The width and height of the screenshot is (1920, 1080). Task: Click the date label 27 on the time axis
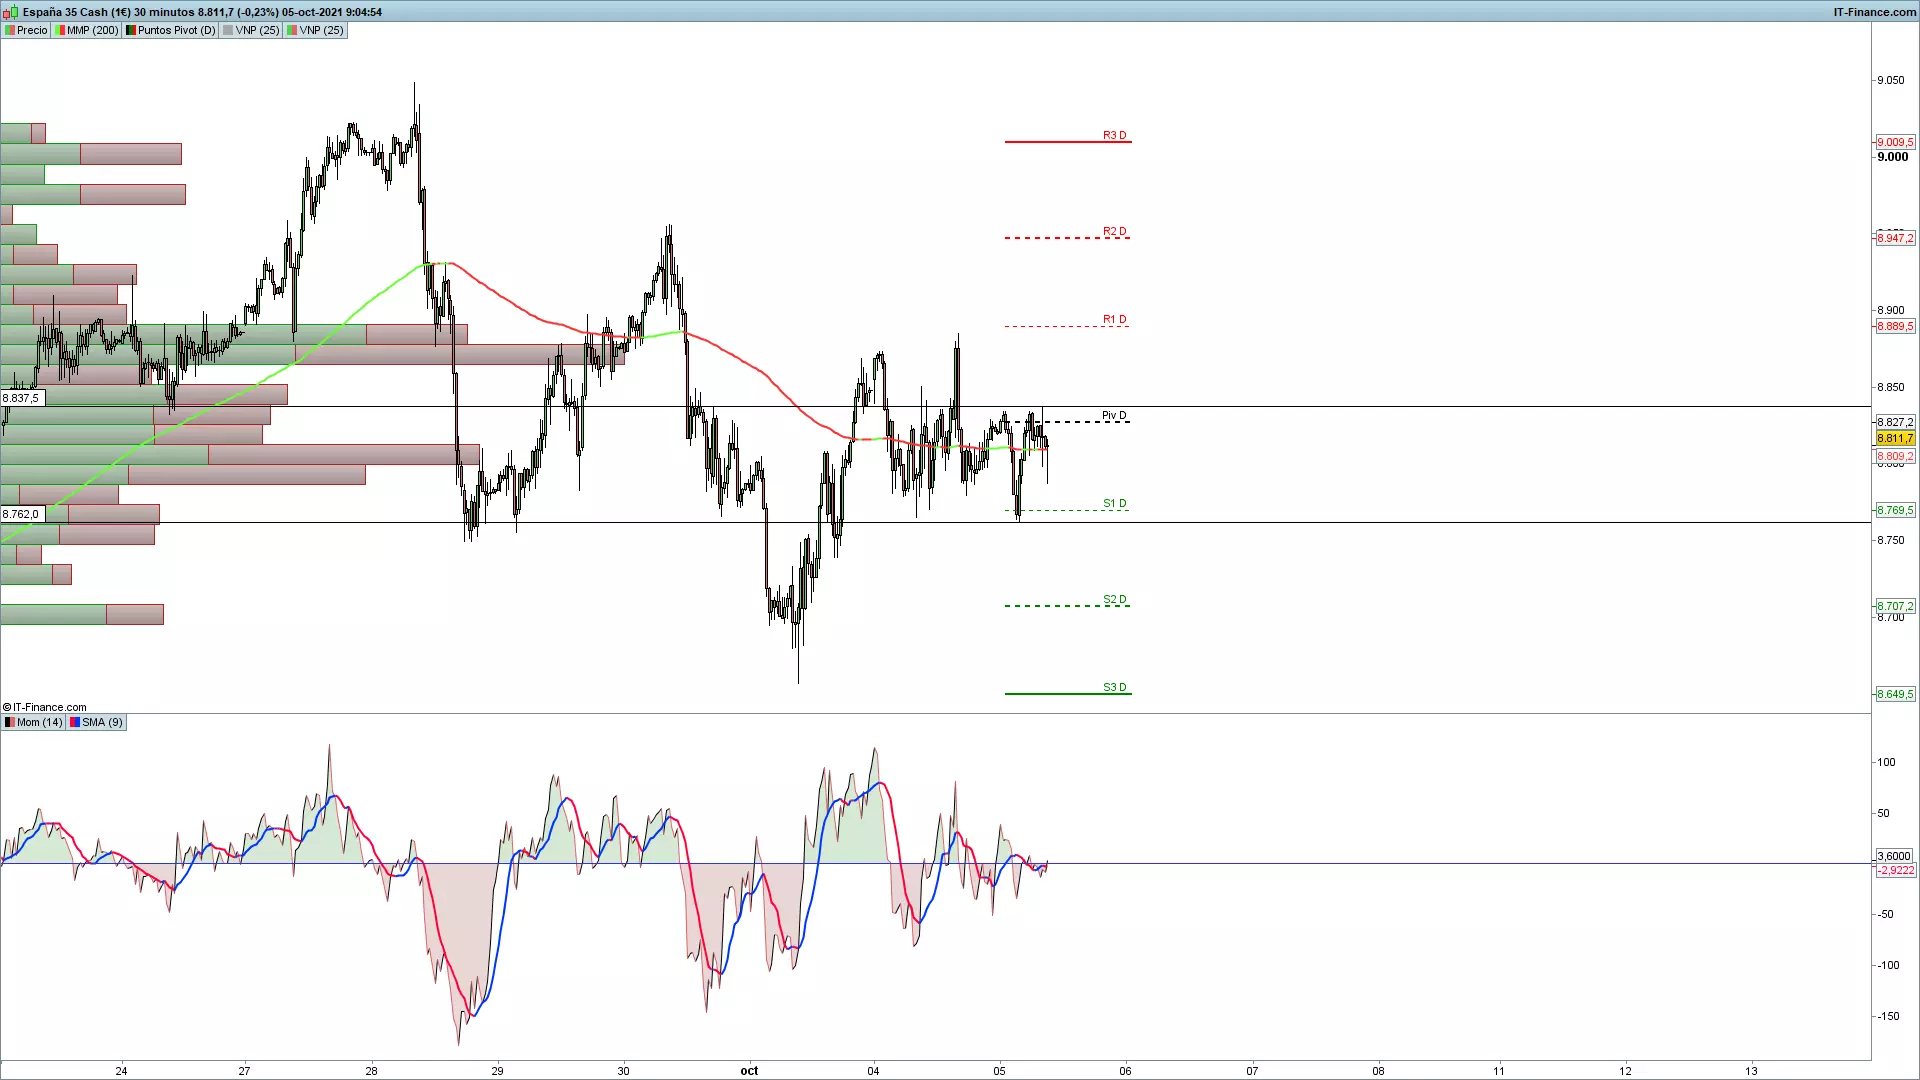[244, 1071]
